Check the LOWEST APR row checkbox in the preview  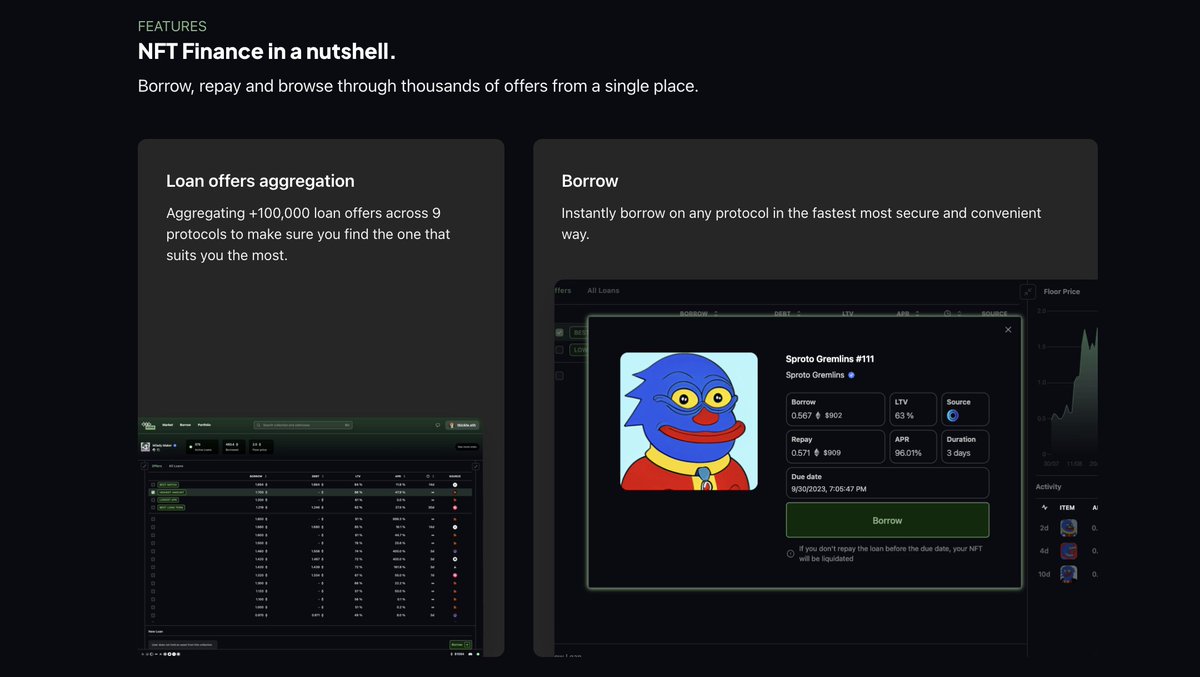click(153, 500)
